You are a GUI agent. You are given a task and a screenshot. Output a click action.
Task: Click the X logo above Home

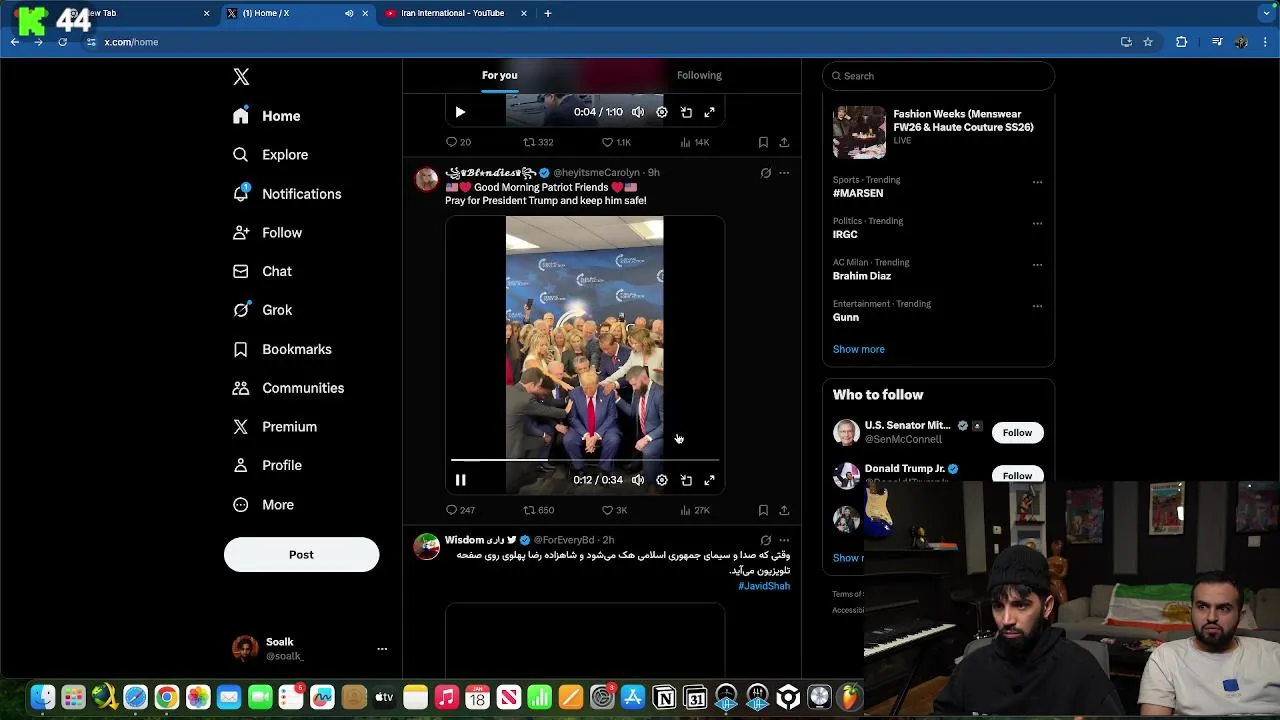(x=241, y=77)
